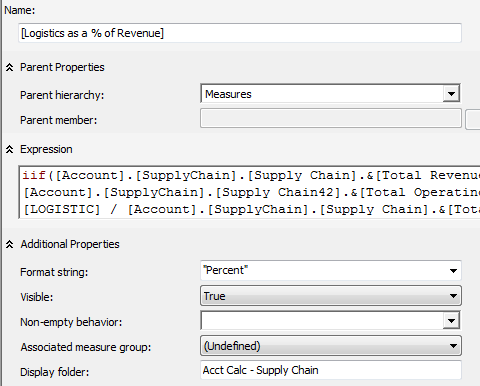Click the browse button beside Parent member
480x386 pixels.
pos(473,119)
